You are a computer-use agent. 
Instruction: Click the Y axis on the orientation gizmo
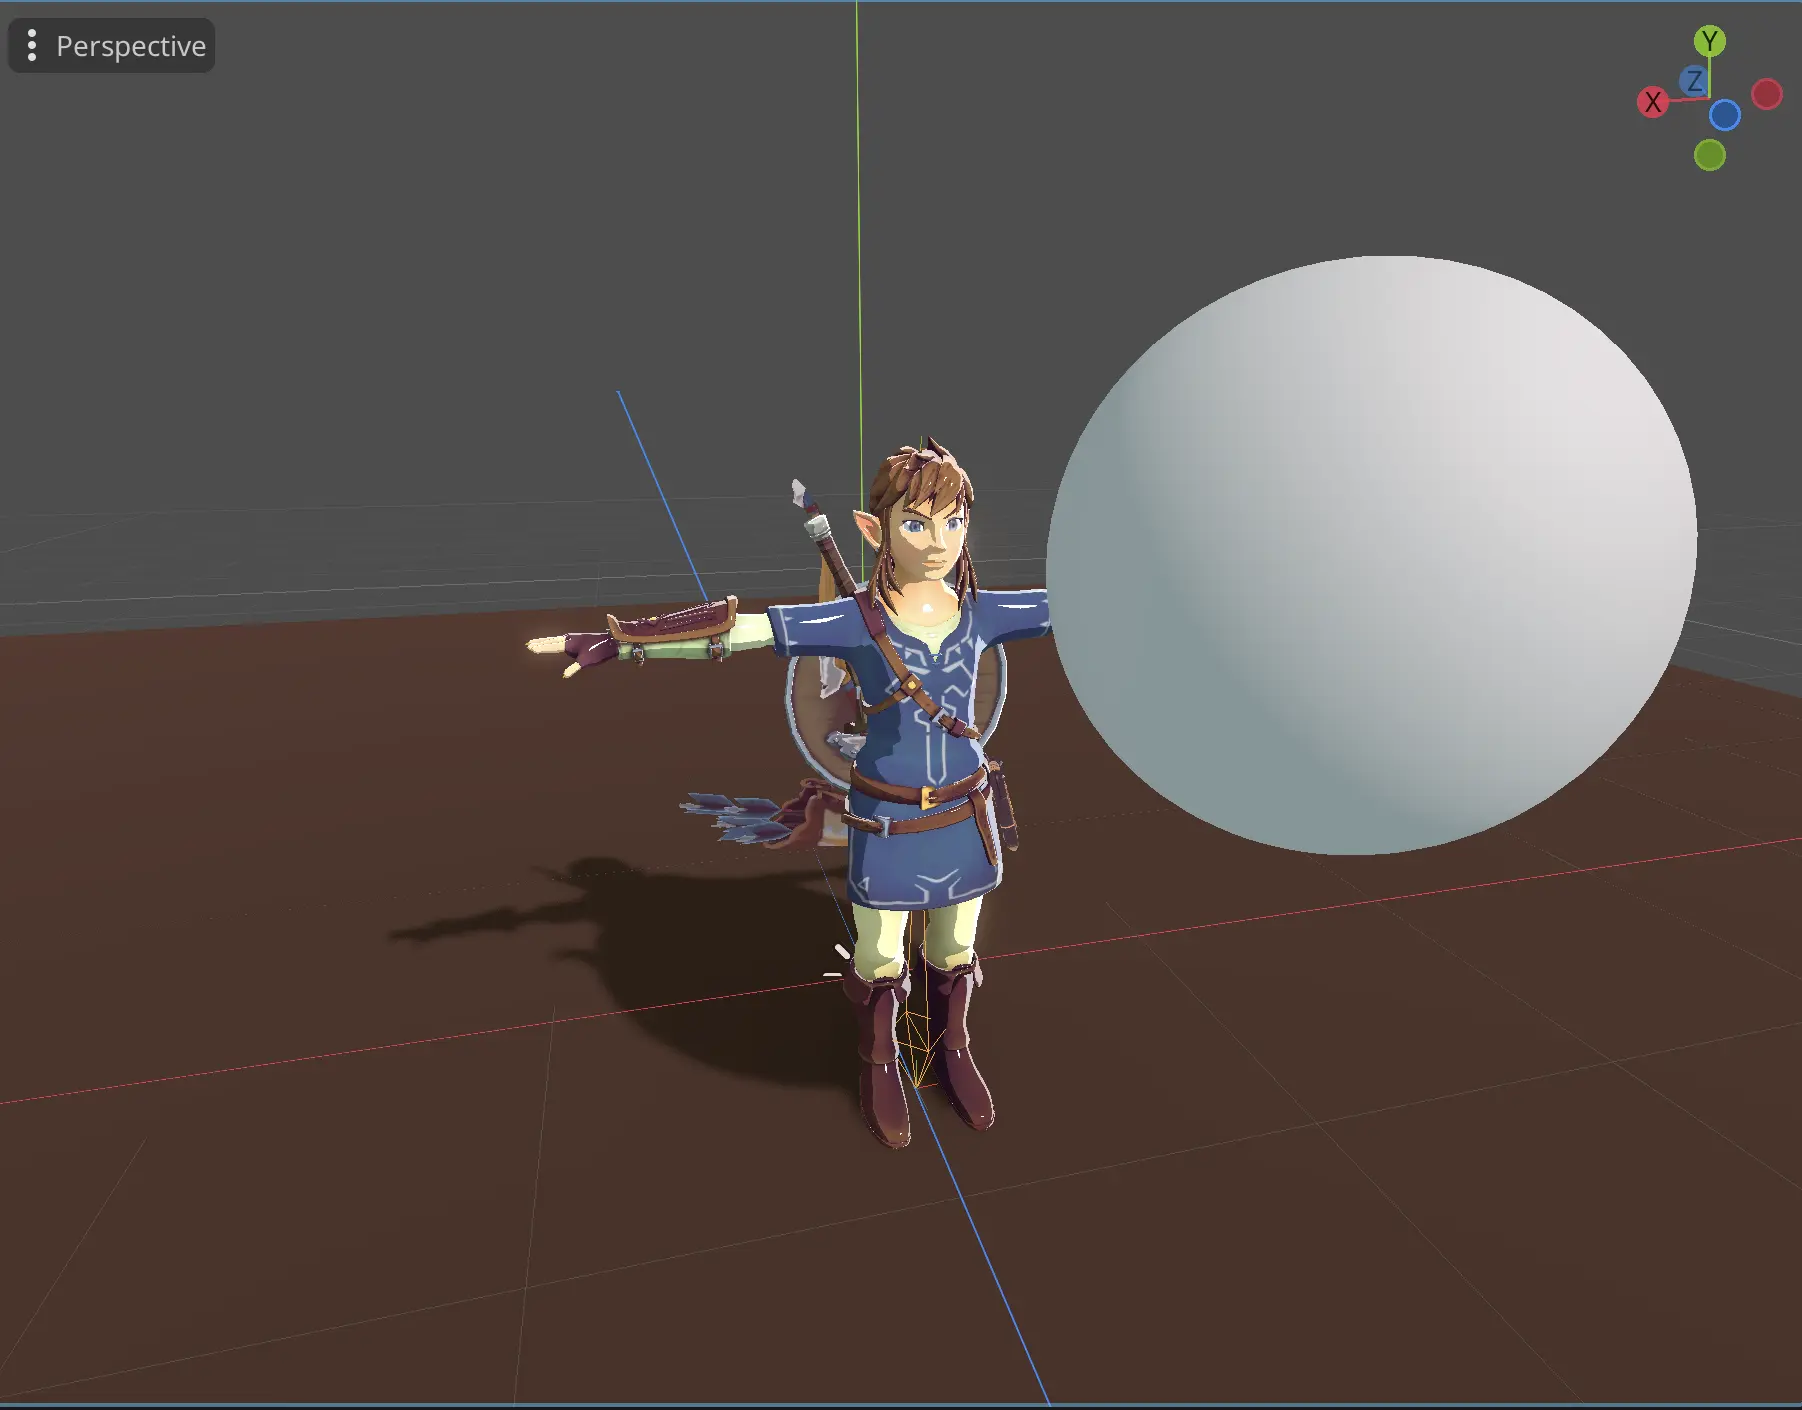1710,40
